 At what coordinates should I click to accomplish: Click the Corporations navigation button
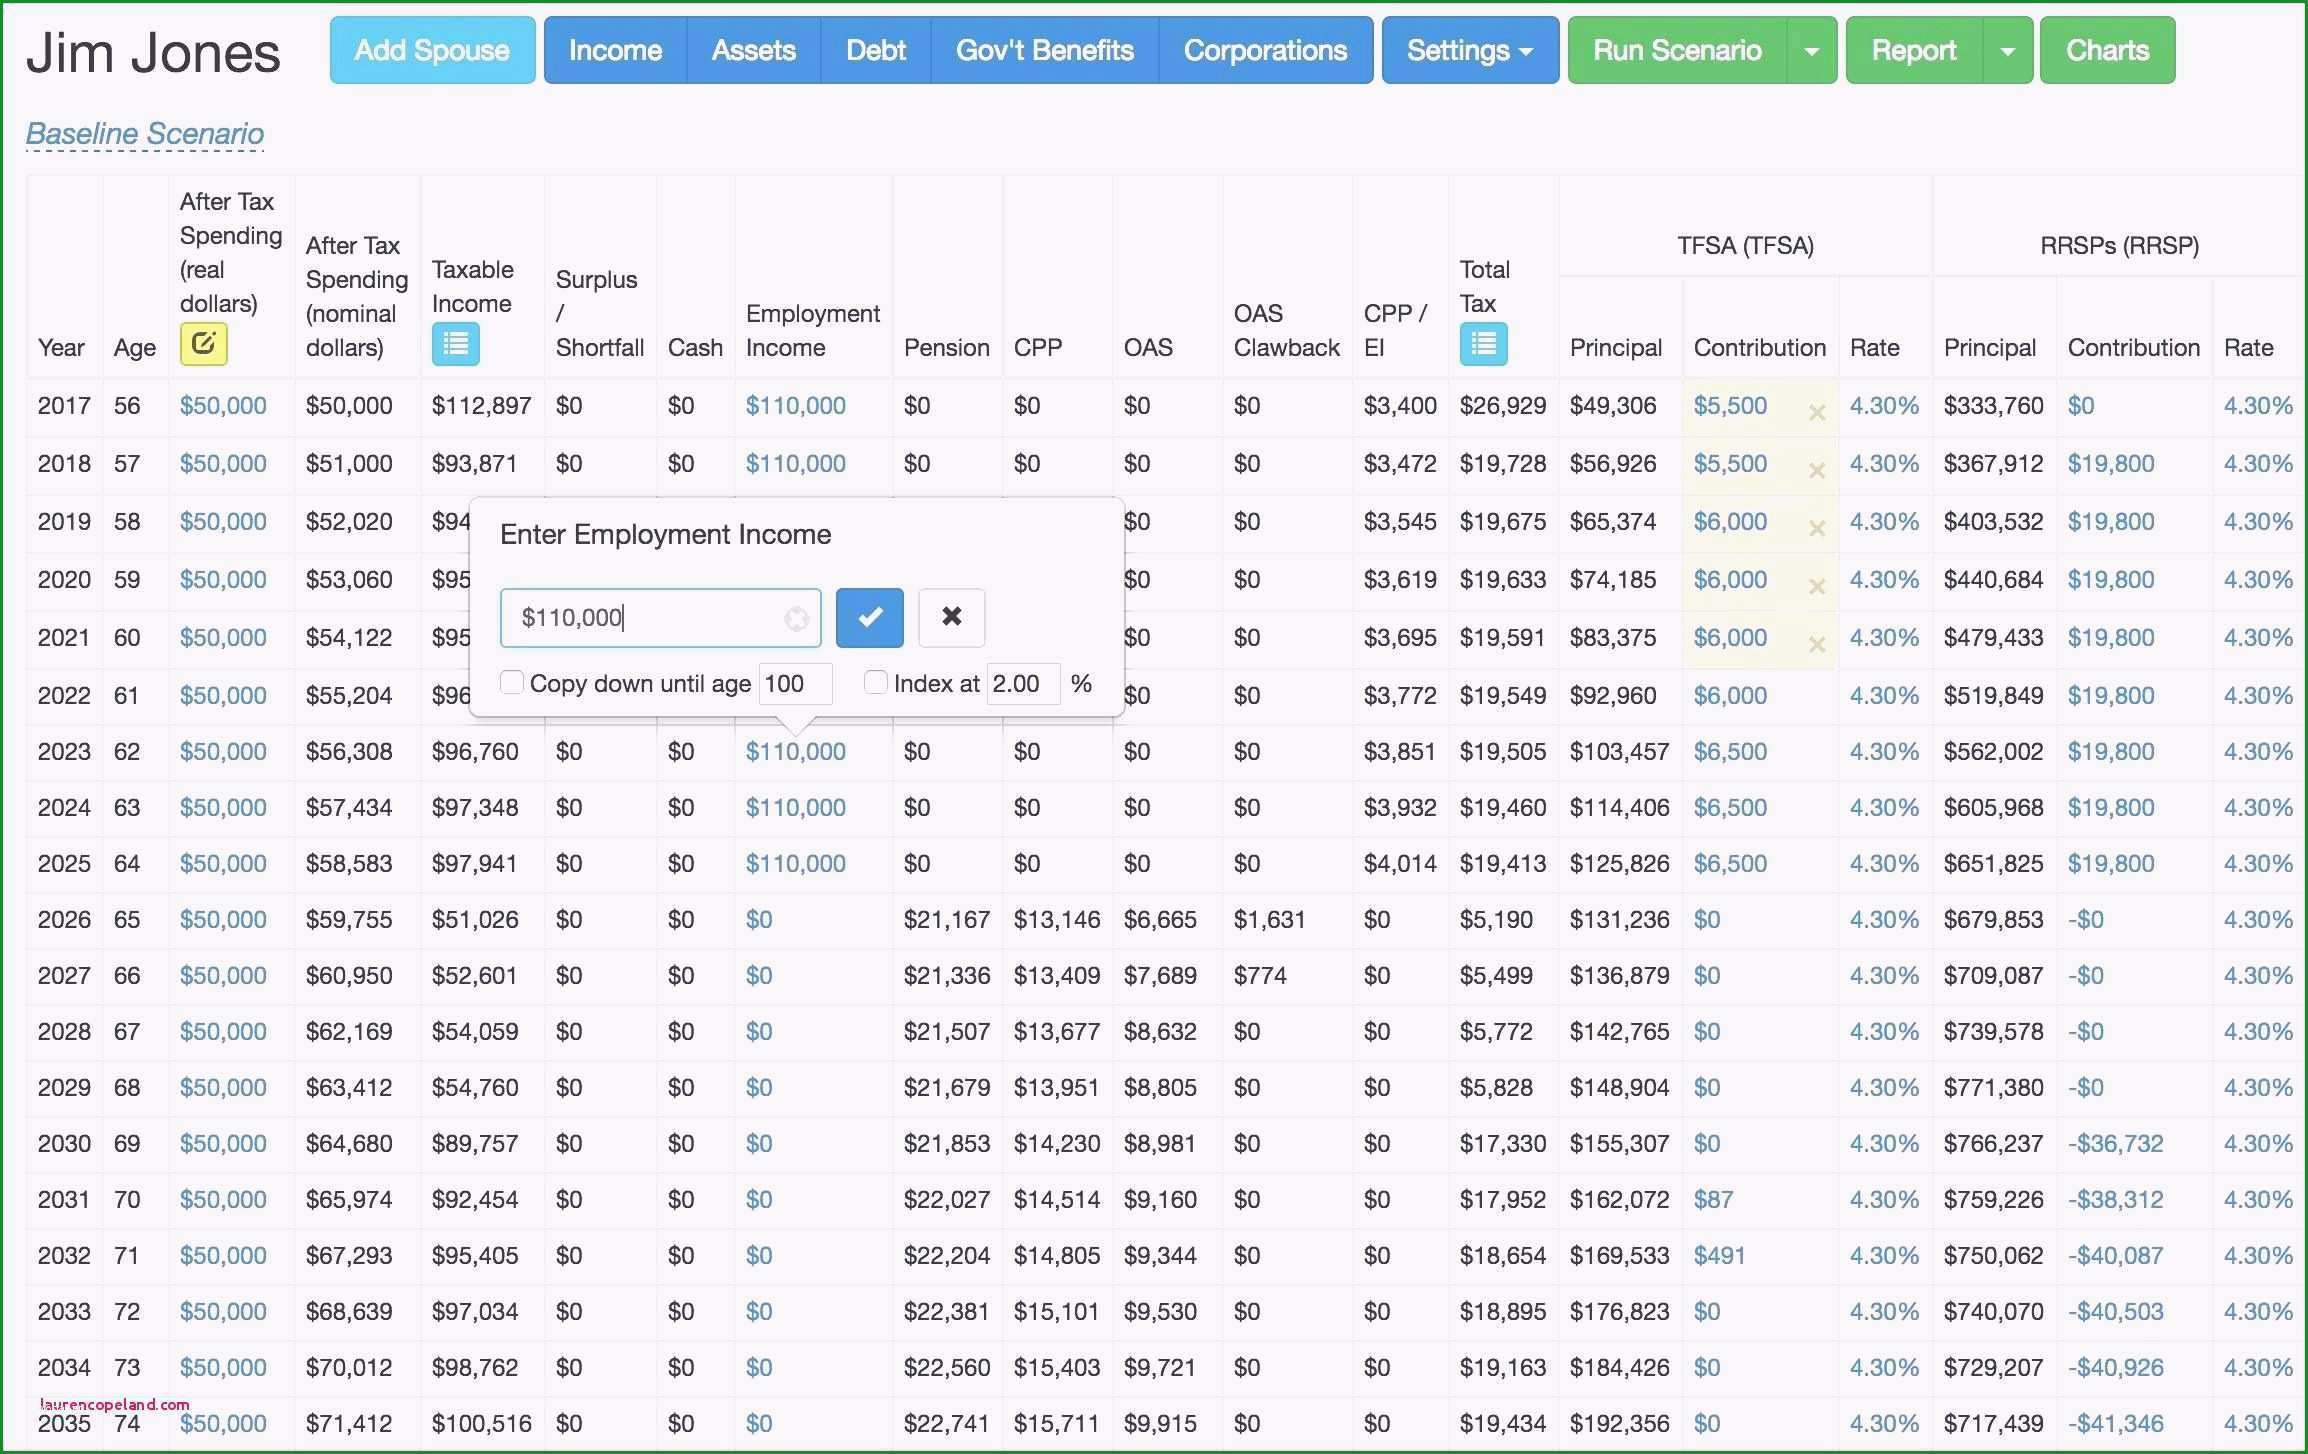coord(1266,50)
